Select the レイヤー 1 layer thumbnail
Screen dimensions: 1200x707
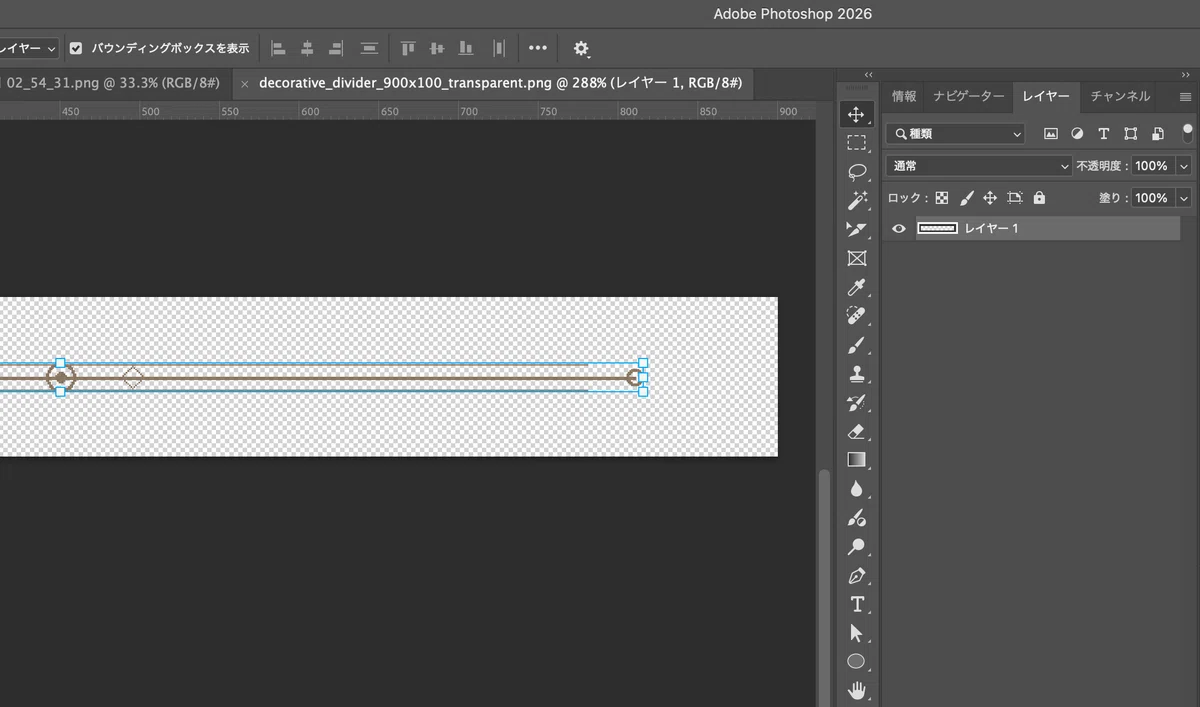(x=937, y=229)
